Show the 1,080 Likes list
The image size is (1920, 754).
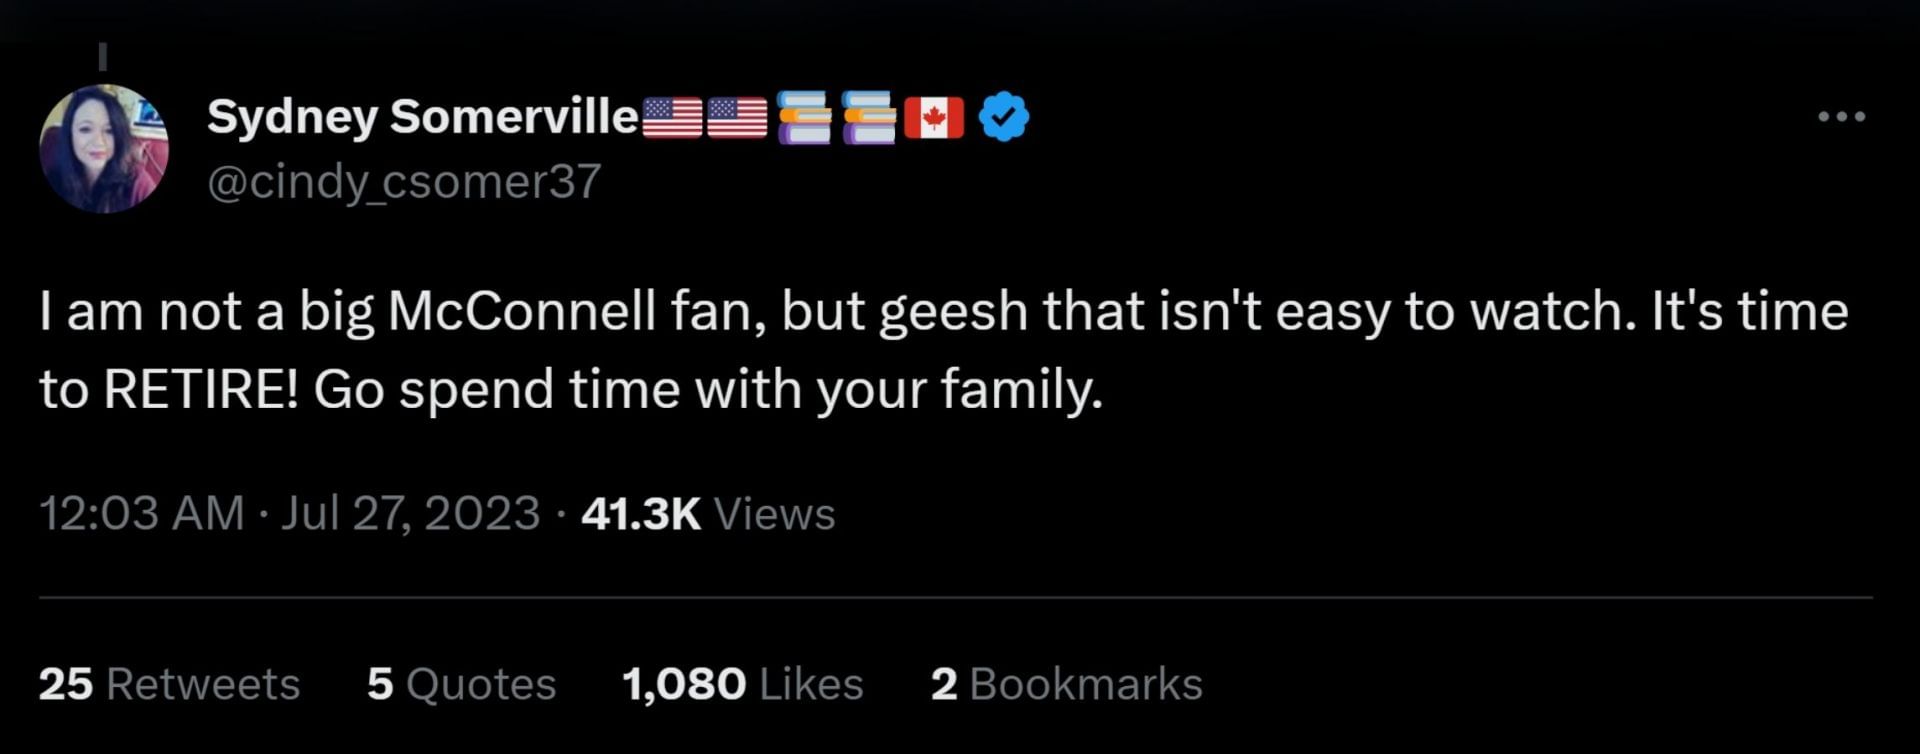tap(742, 684)
